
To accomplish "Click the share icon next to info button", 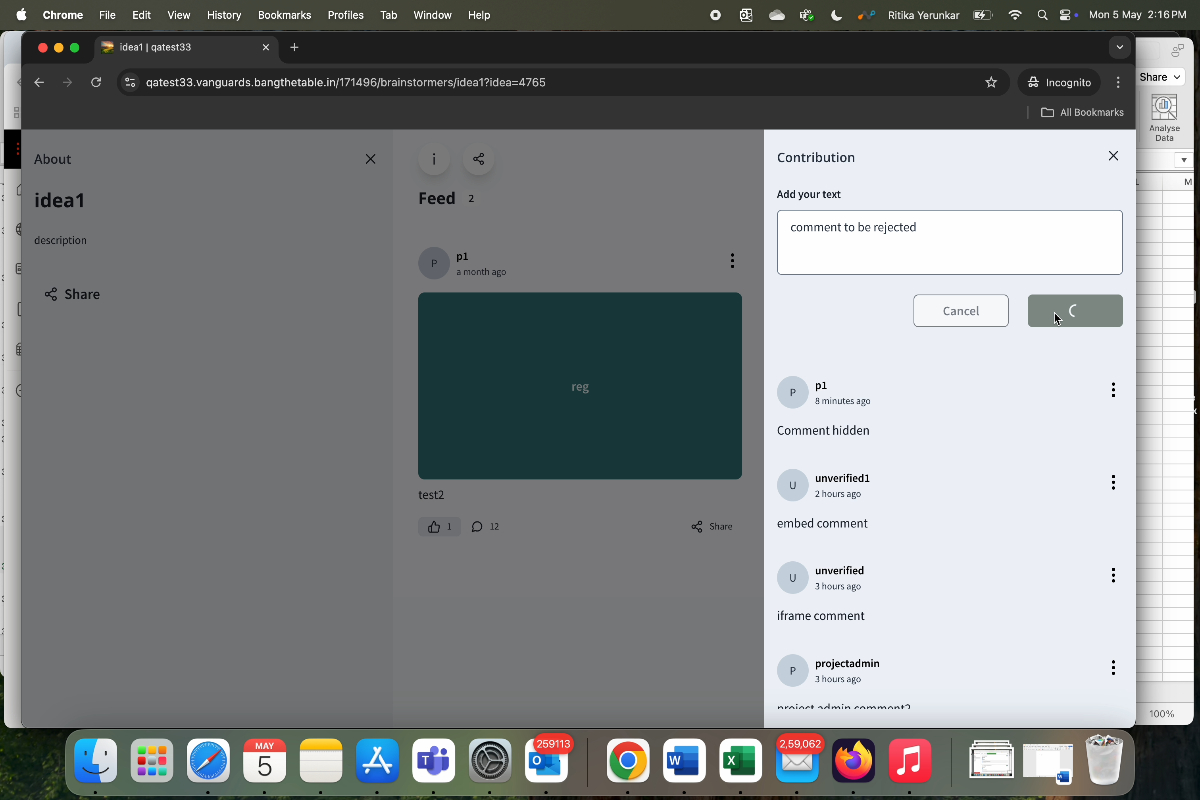I will point(479,159).
